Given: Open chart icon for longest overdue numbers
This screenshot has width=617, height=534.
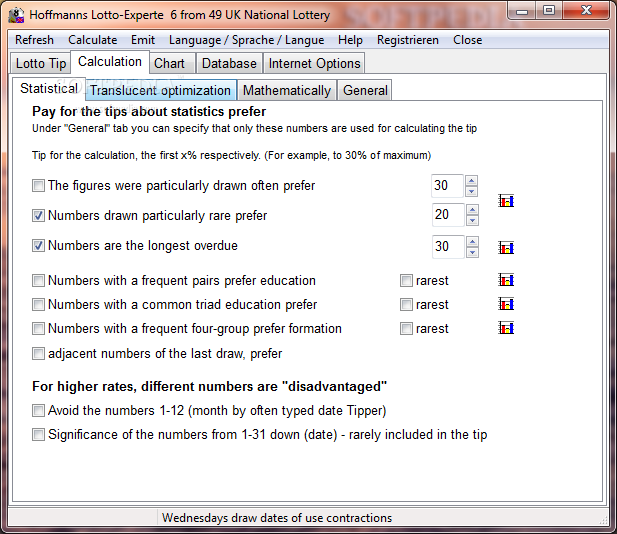Looking at the screenshot, I should [506, 248].
